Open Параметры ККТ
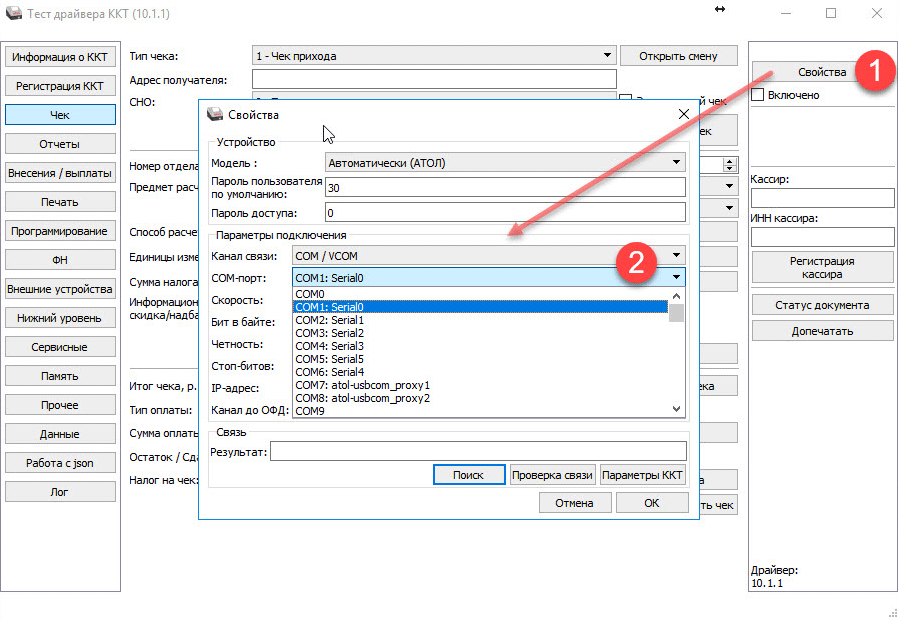This screenshot has height=619, width=898. (642, 475)
